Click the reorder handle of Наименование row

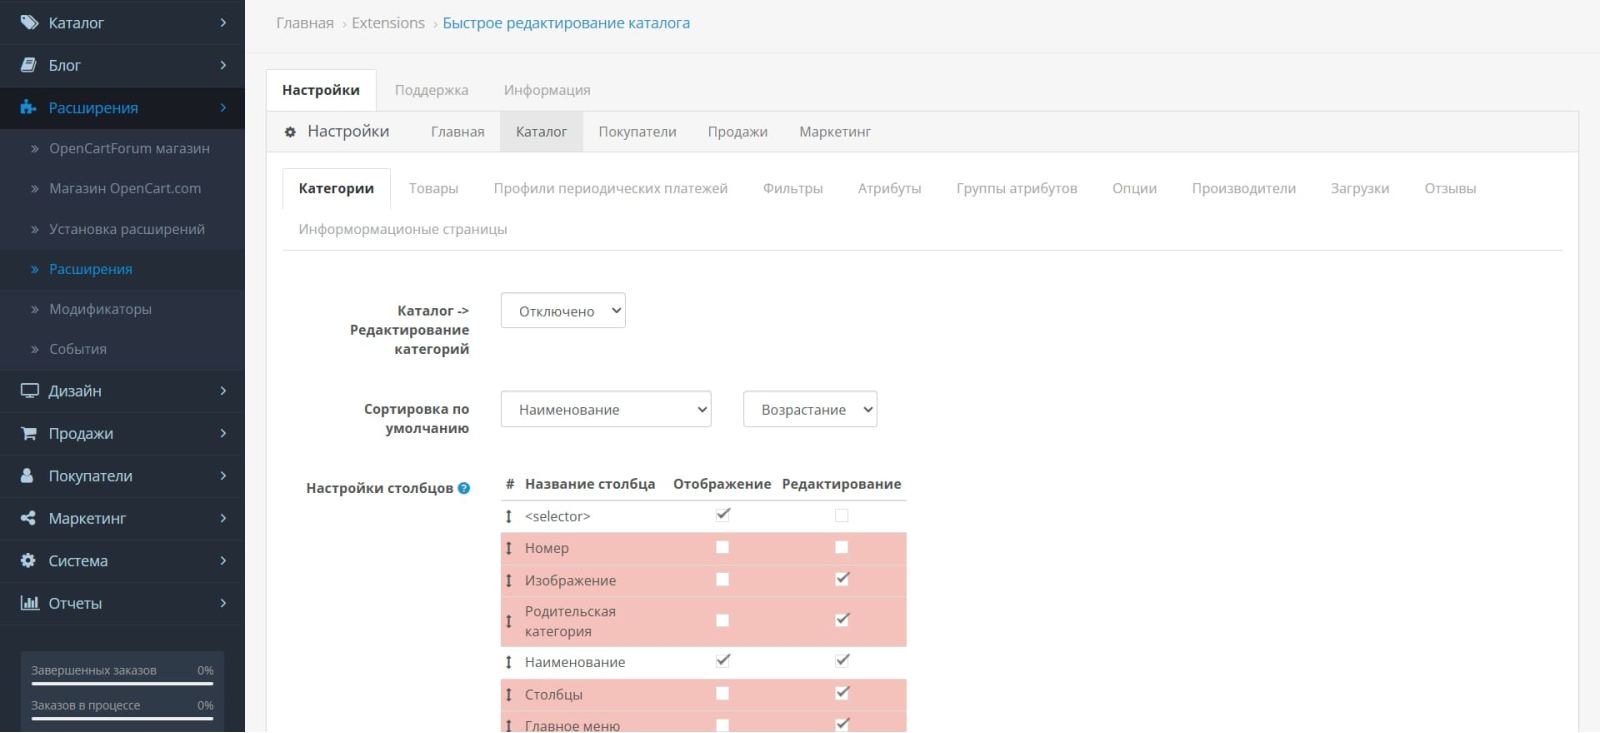pos(509,662)
